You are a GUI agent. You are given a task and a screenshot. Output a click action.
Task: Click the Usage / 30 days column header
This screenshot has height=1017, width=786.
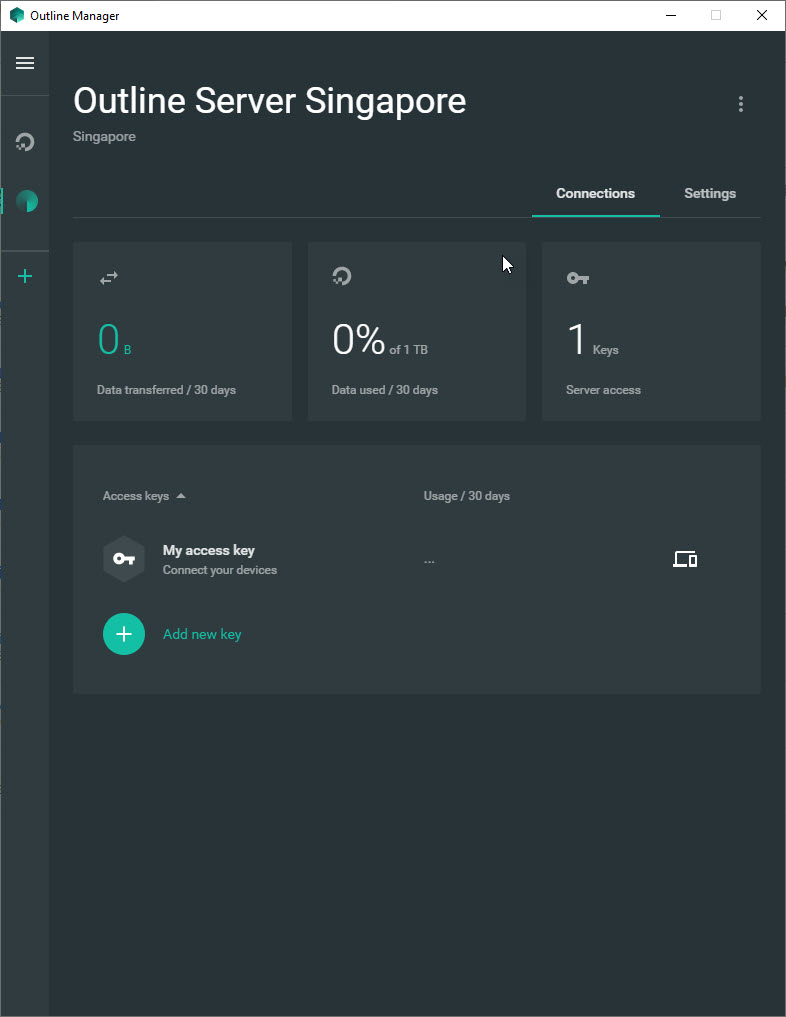(x=466, y=496)
